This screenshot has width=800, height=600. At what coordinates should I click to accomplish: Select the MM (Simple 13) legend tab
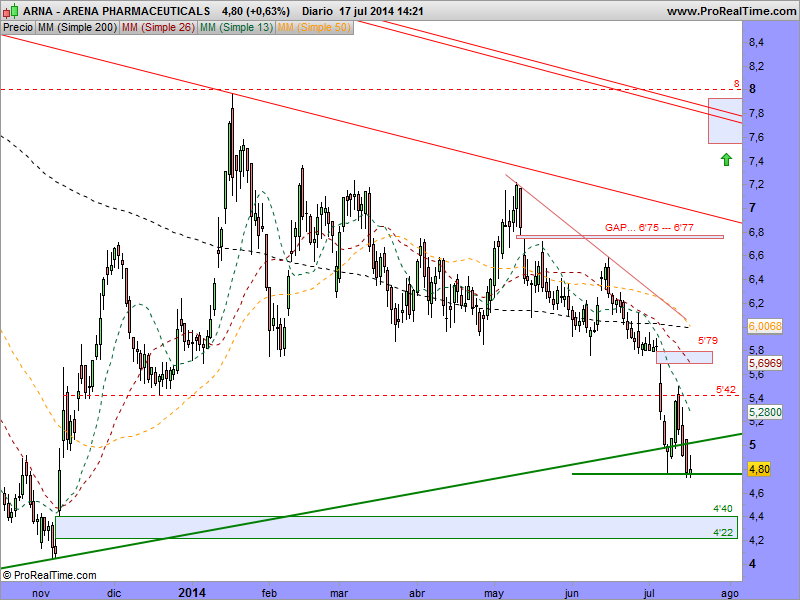pos(236,28)
